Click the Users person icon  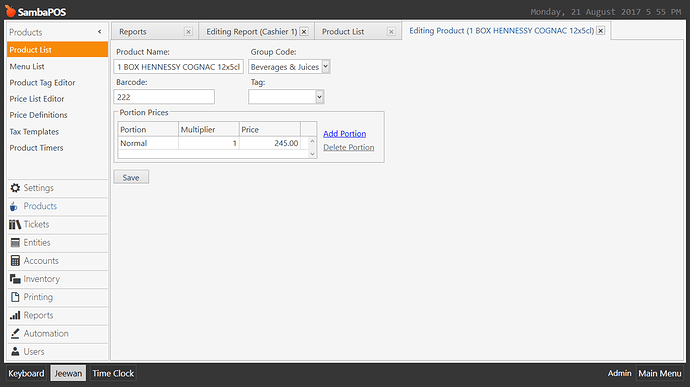click(15, 351)
